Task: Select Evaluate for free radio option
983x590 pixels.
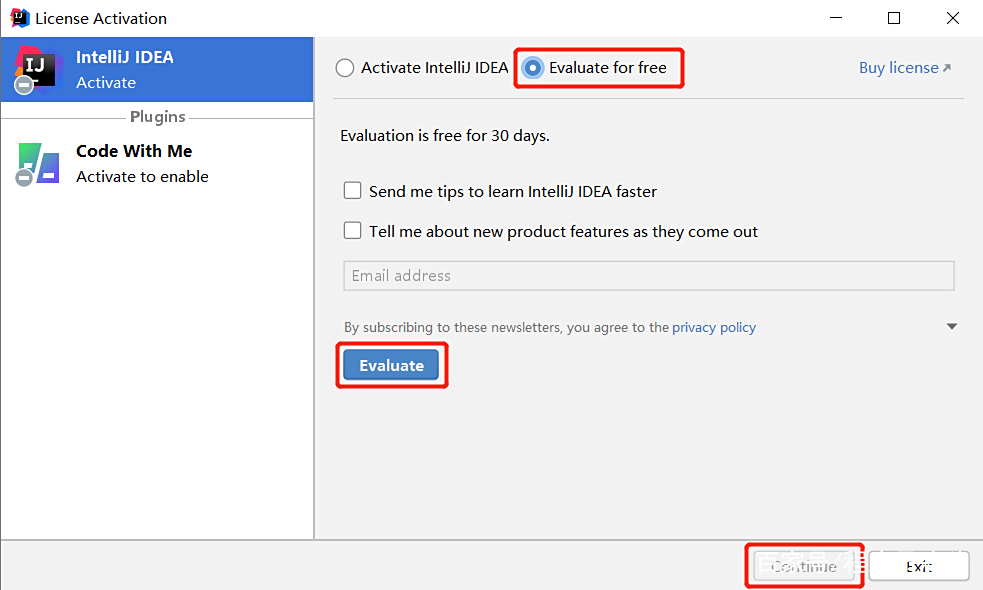Action: click(x=533, y=68)
